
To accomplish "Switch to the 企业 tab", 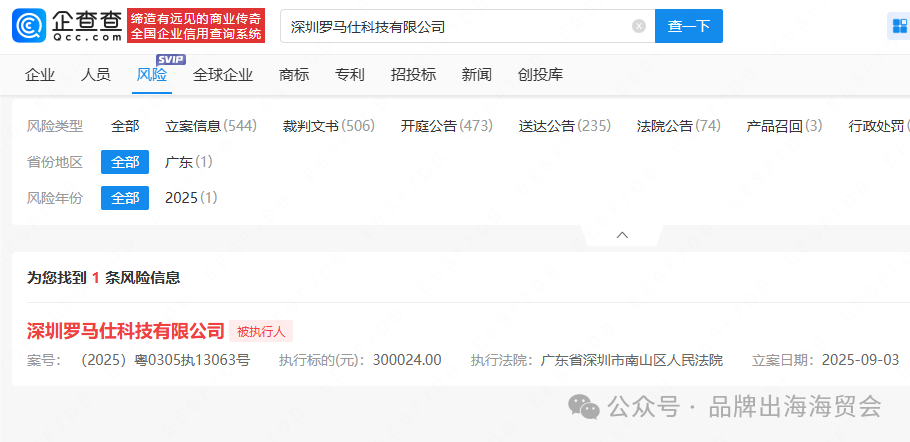I will [x=40, y=75].
